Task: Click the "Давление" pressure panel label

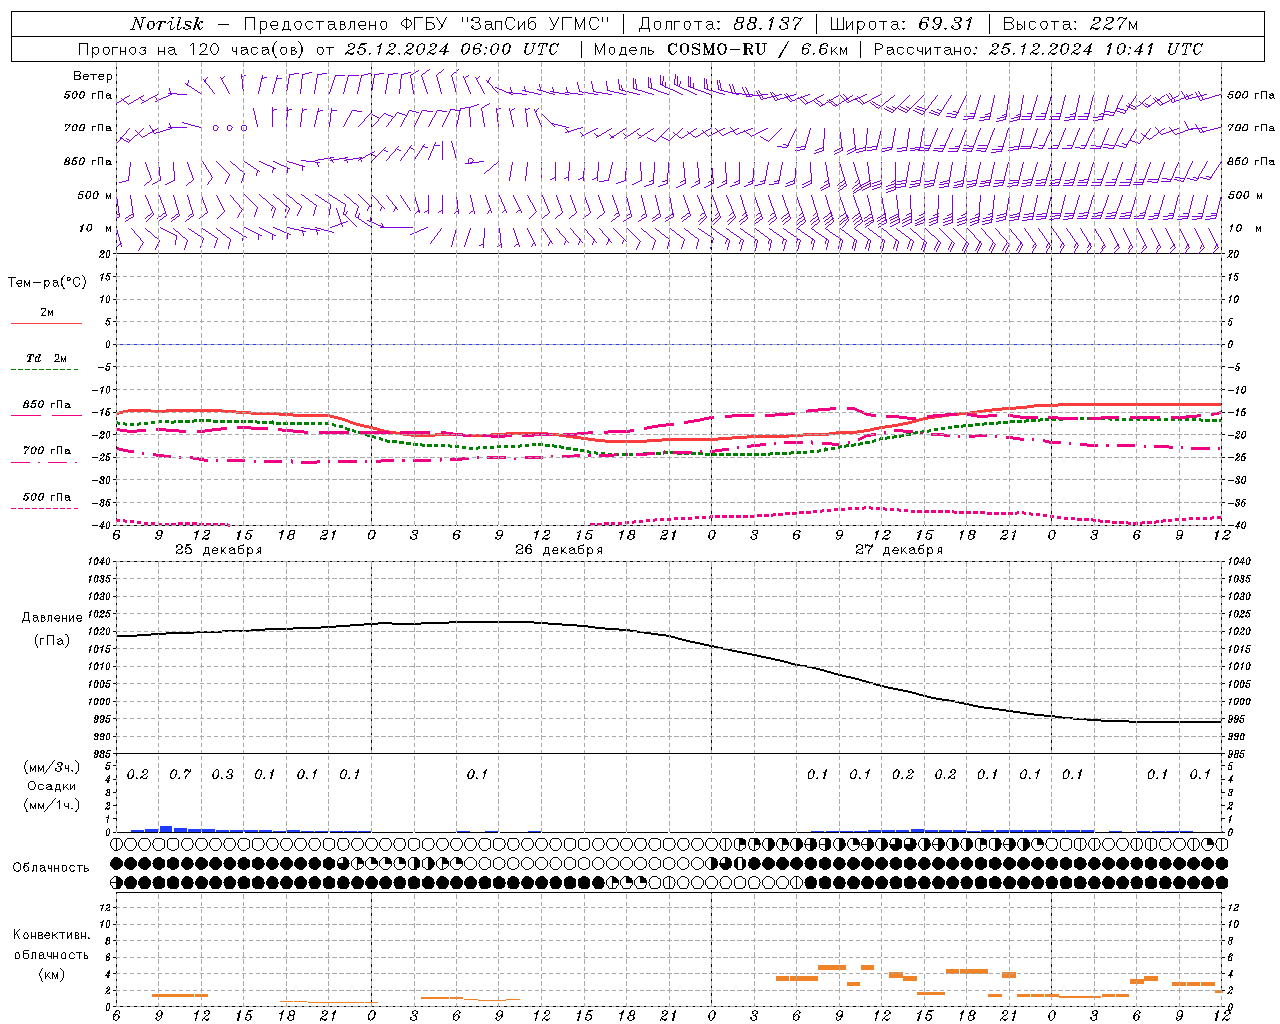Action: pos(52,618)
